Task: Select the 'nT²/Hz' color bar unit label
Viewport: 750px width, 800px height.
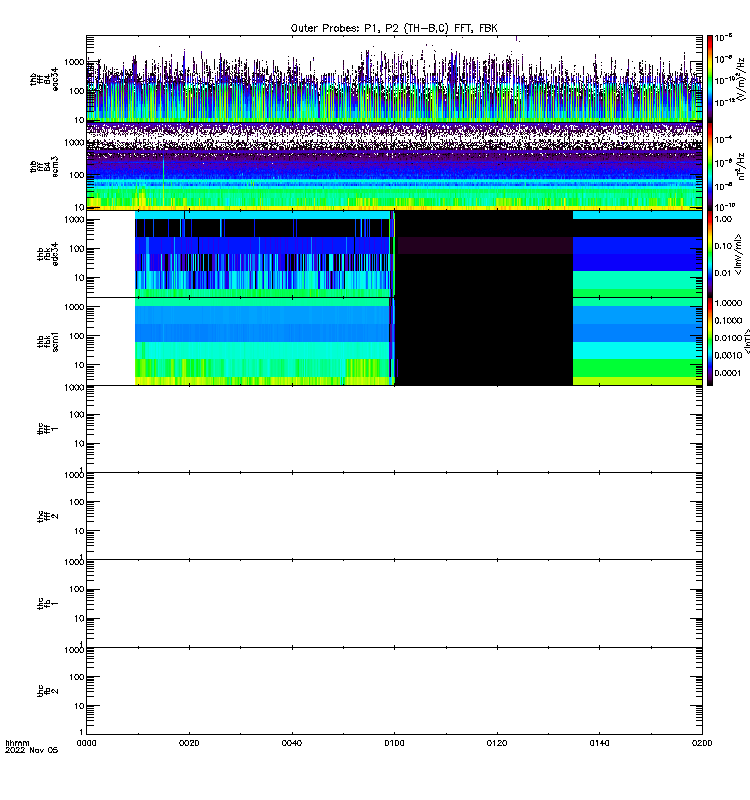Action: tap(743, 166)
